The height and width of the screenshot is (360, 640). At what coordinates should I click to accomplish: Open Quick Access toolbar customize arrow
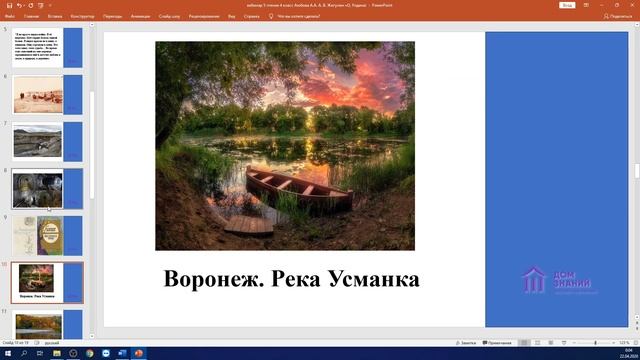50,5
